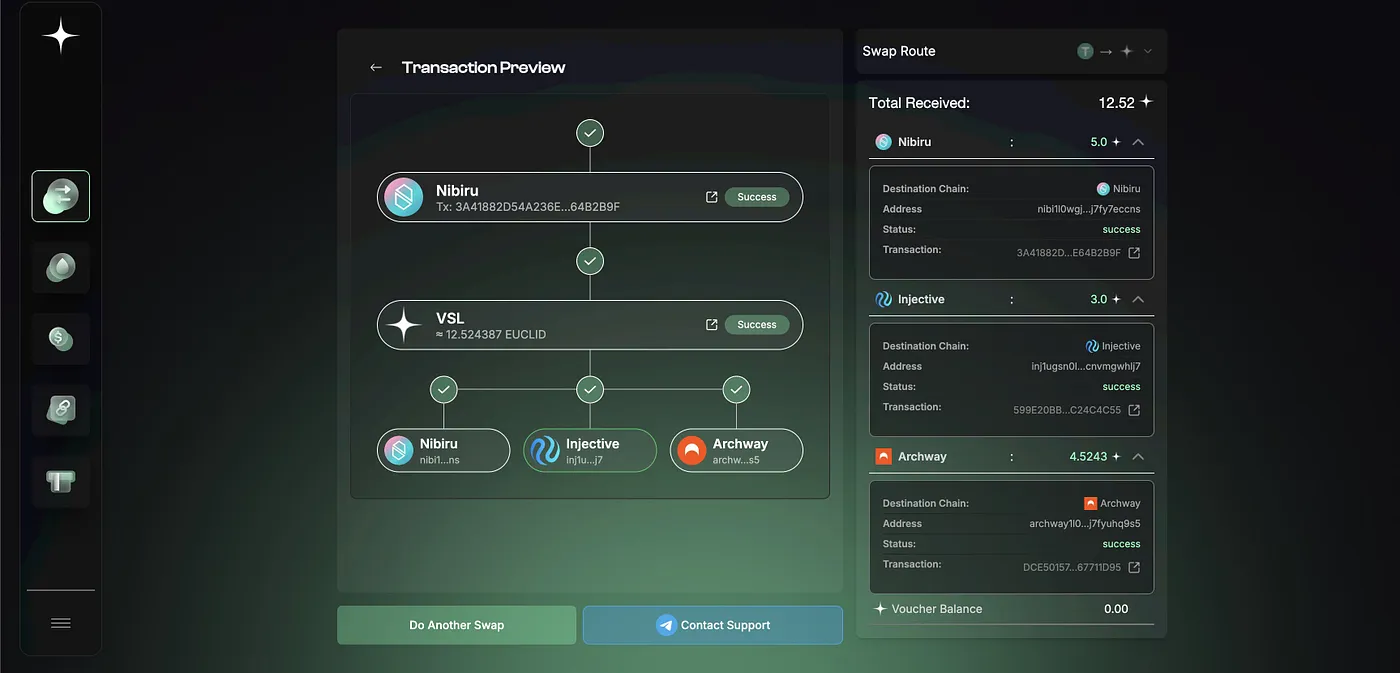The height and width of the screenshot is (673, 1400).
Task: Open the linked cards tool in sidebar
Action: click(x=60, y=410)
